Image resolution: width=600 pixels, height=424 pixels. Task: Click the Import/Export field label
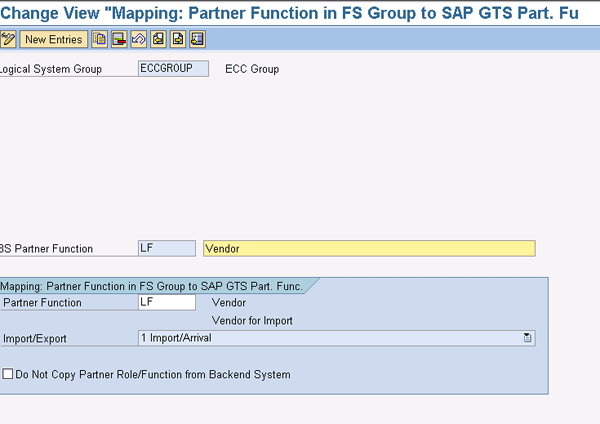(x=34, y=339)
